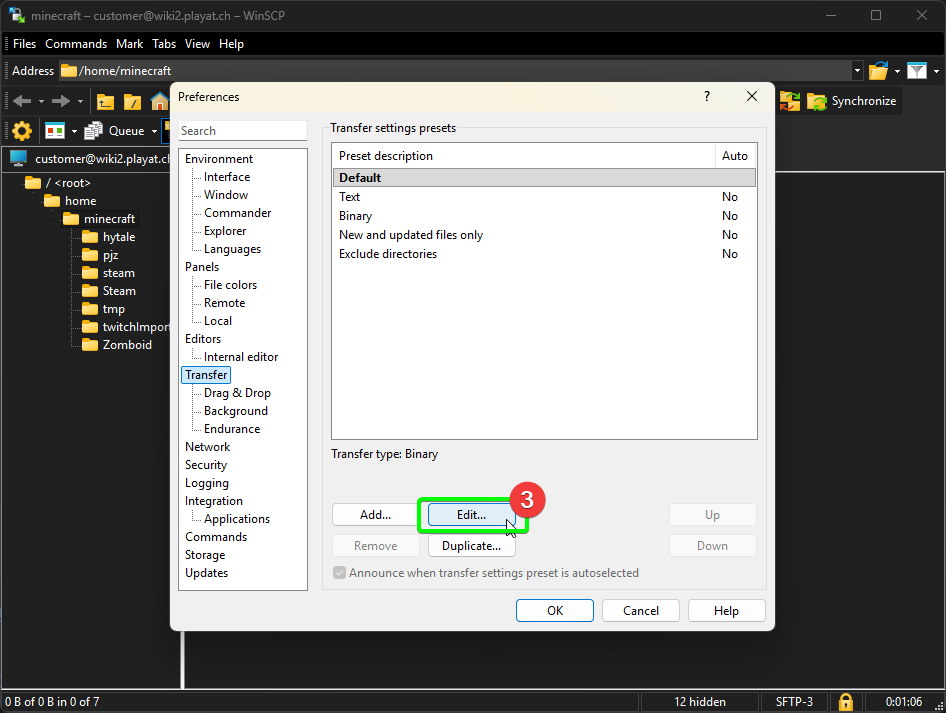This screenshot has width=946, height=713.
Task: Click the Preset description column header
Action: [x=524, y=156]
